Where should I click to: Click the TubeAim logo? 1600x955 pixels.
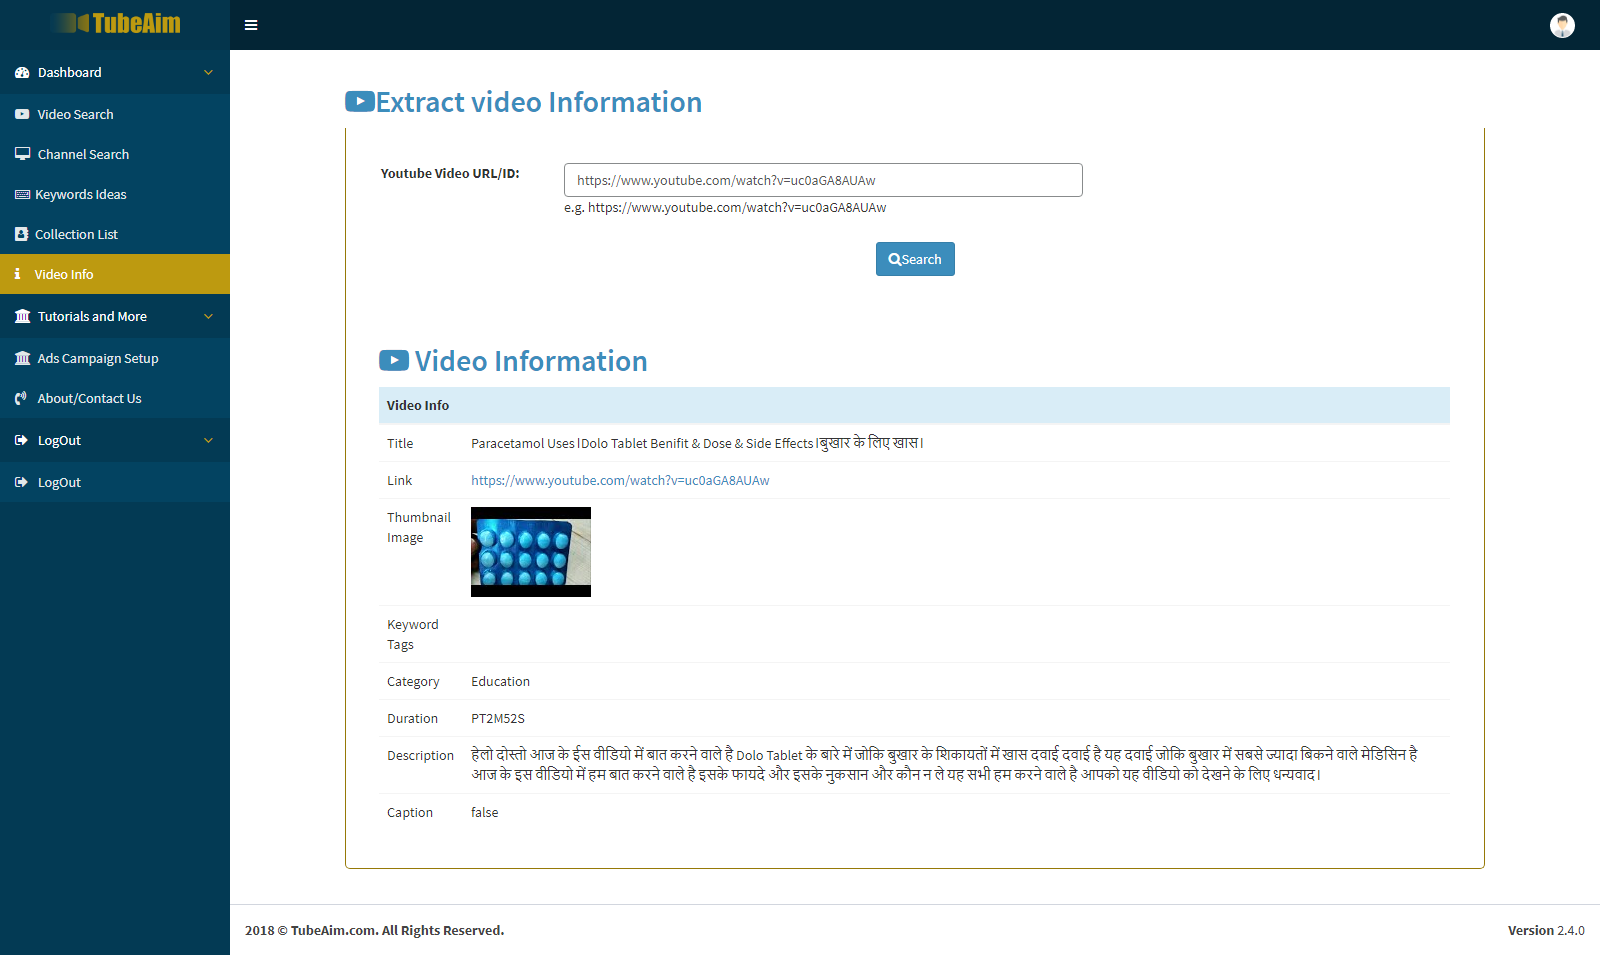118,23
